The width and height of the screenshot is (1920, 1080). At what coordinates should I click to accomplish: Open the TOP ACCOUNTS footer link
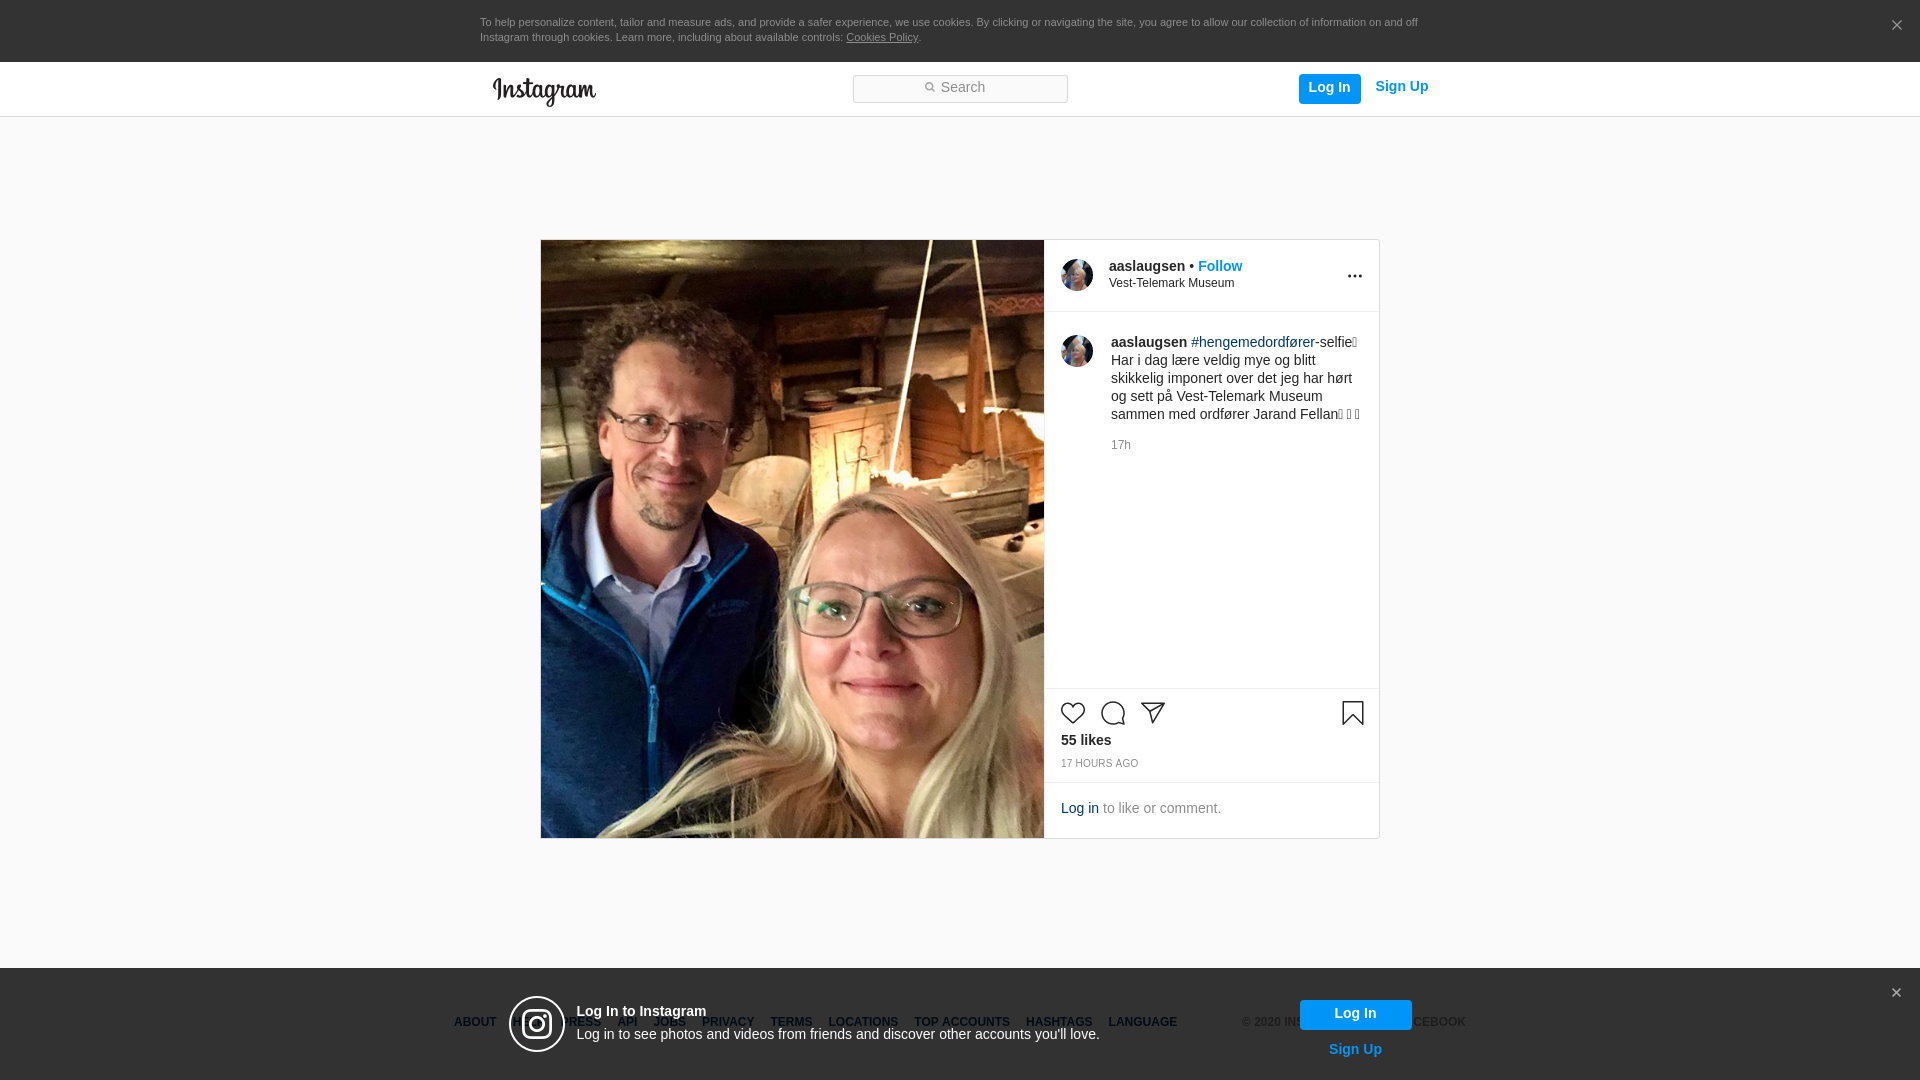962,1022
